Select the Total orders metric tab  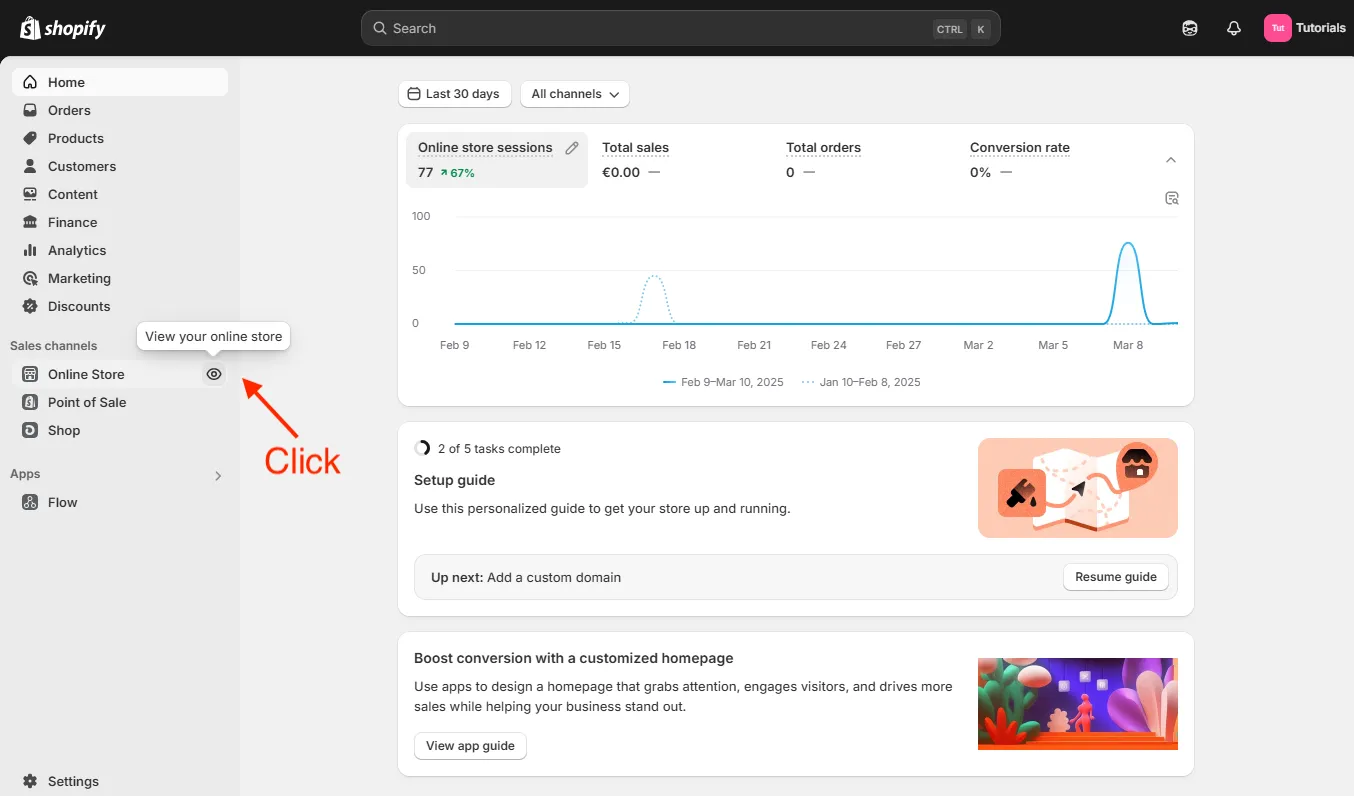(x=823, y=147)
